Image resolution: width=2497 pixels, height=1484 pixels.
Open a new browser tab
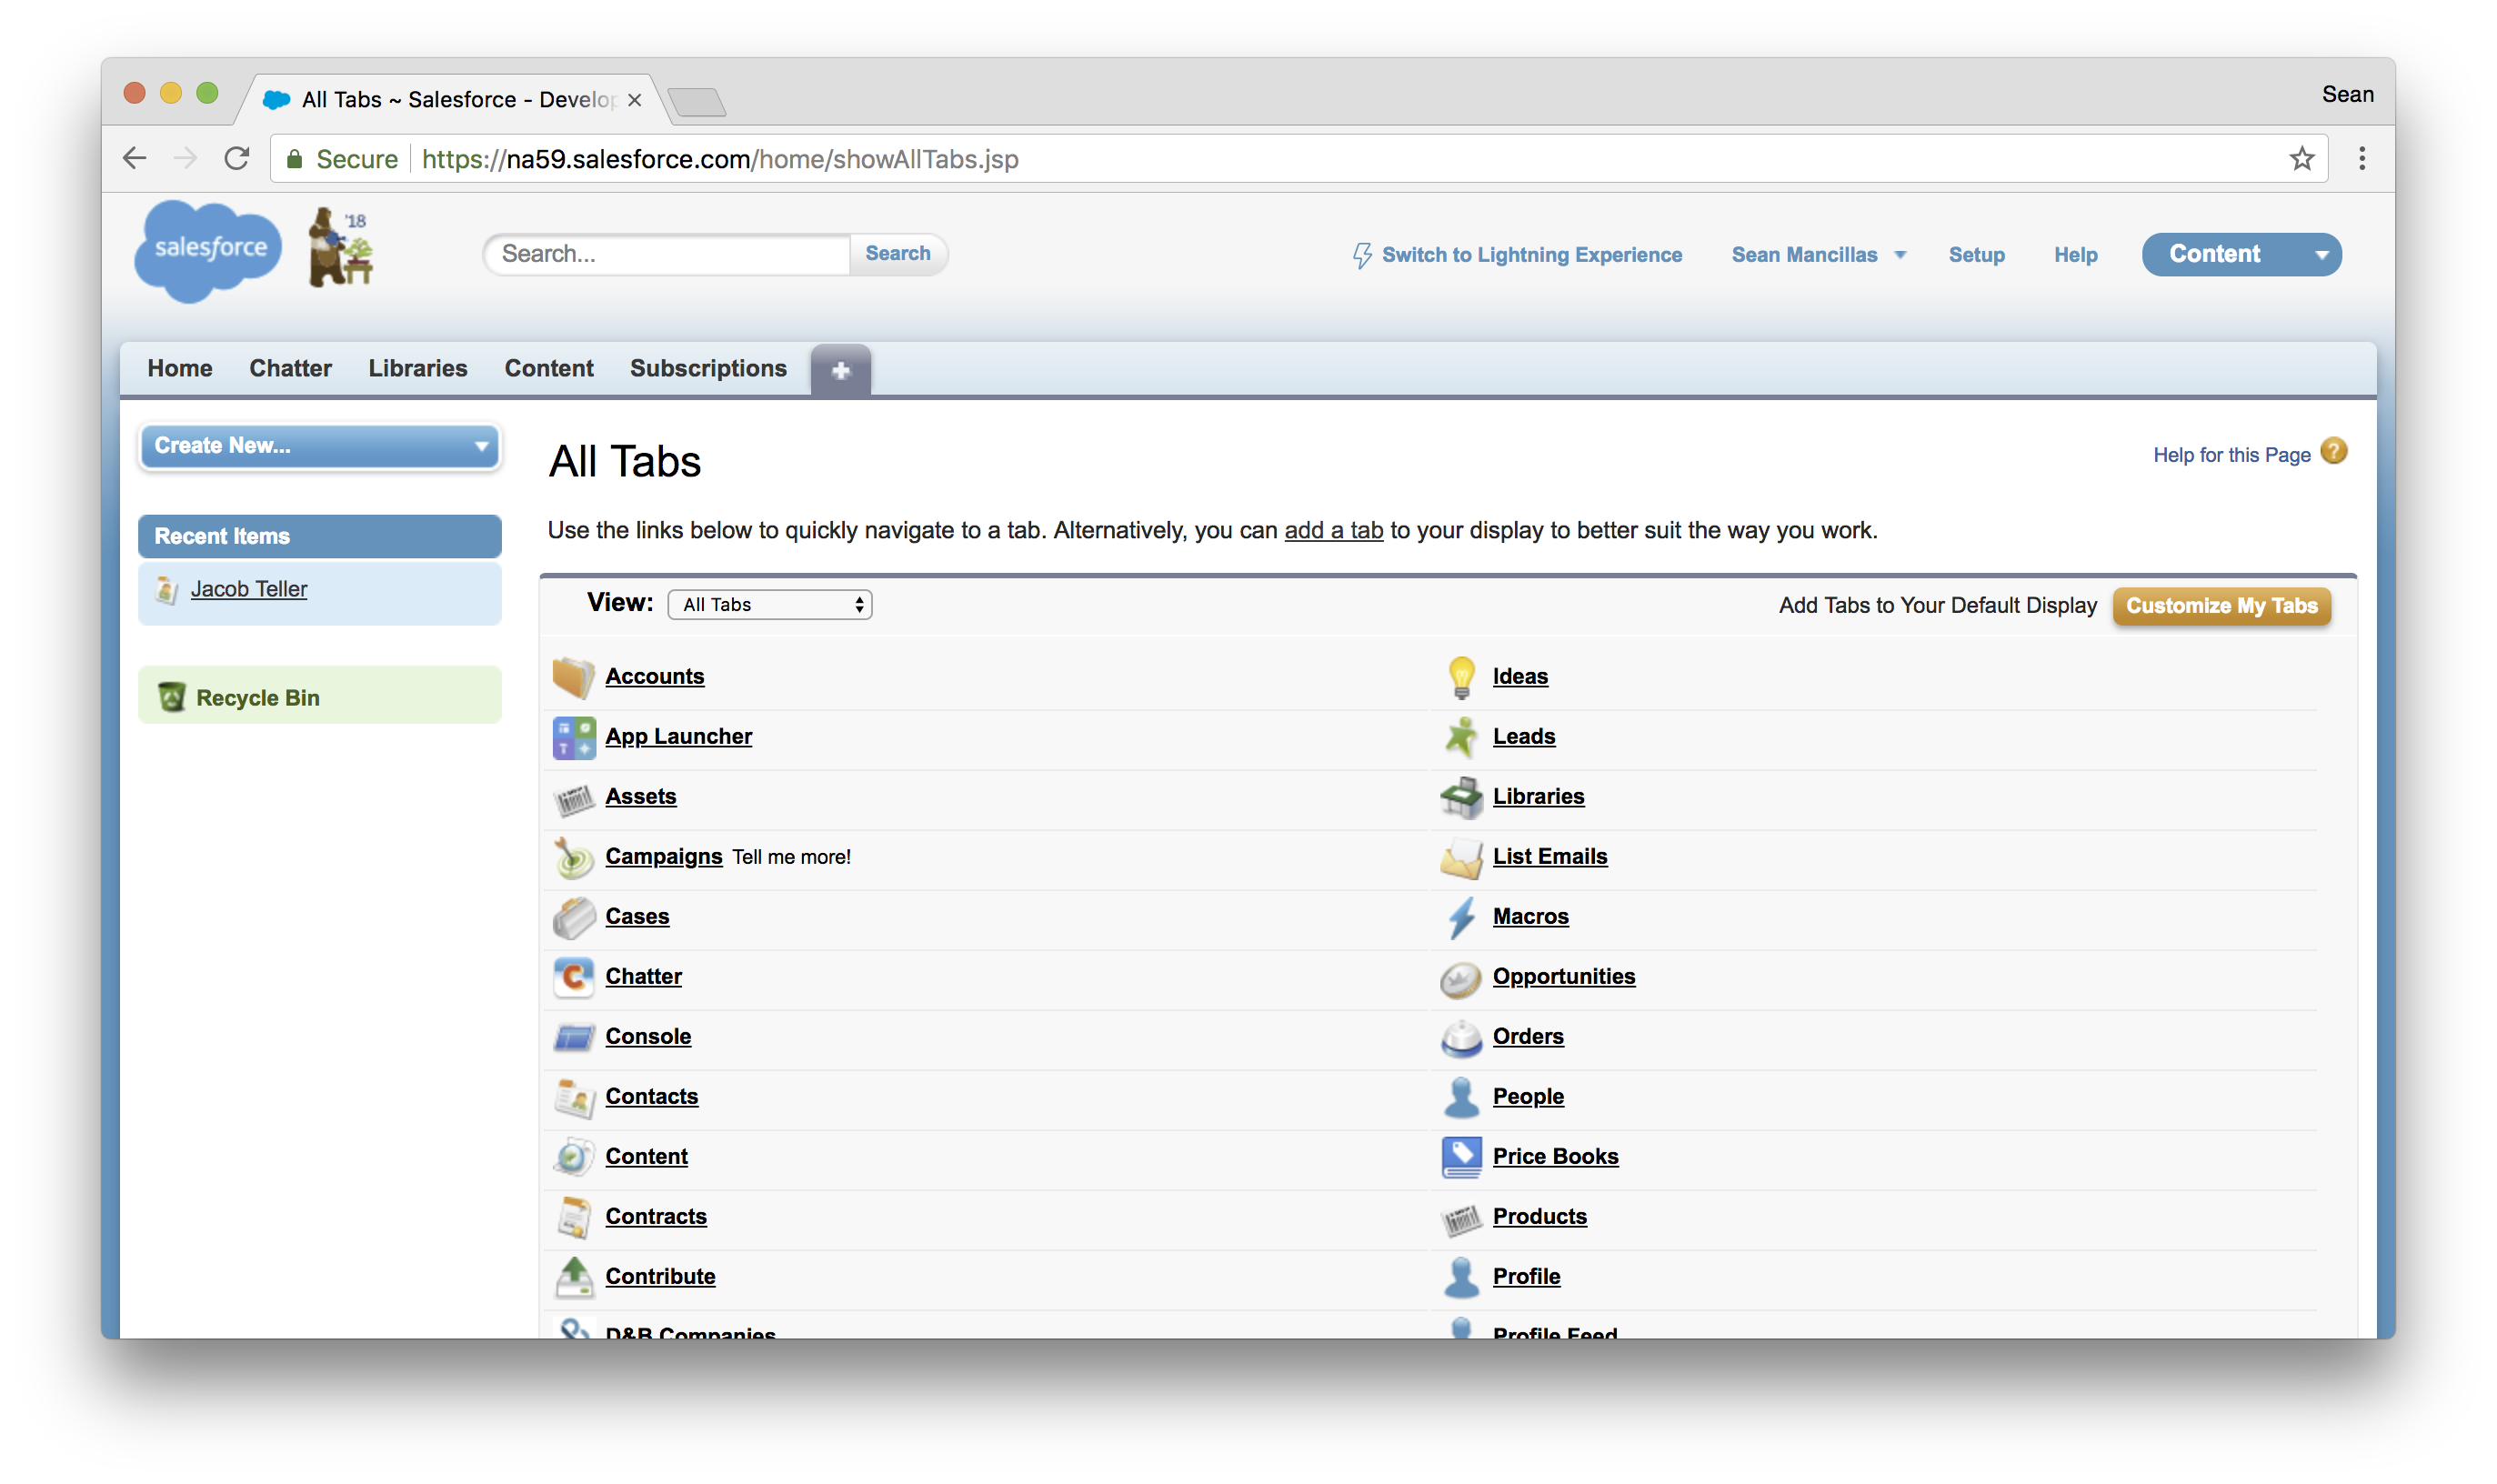coord(697,101)
